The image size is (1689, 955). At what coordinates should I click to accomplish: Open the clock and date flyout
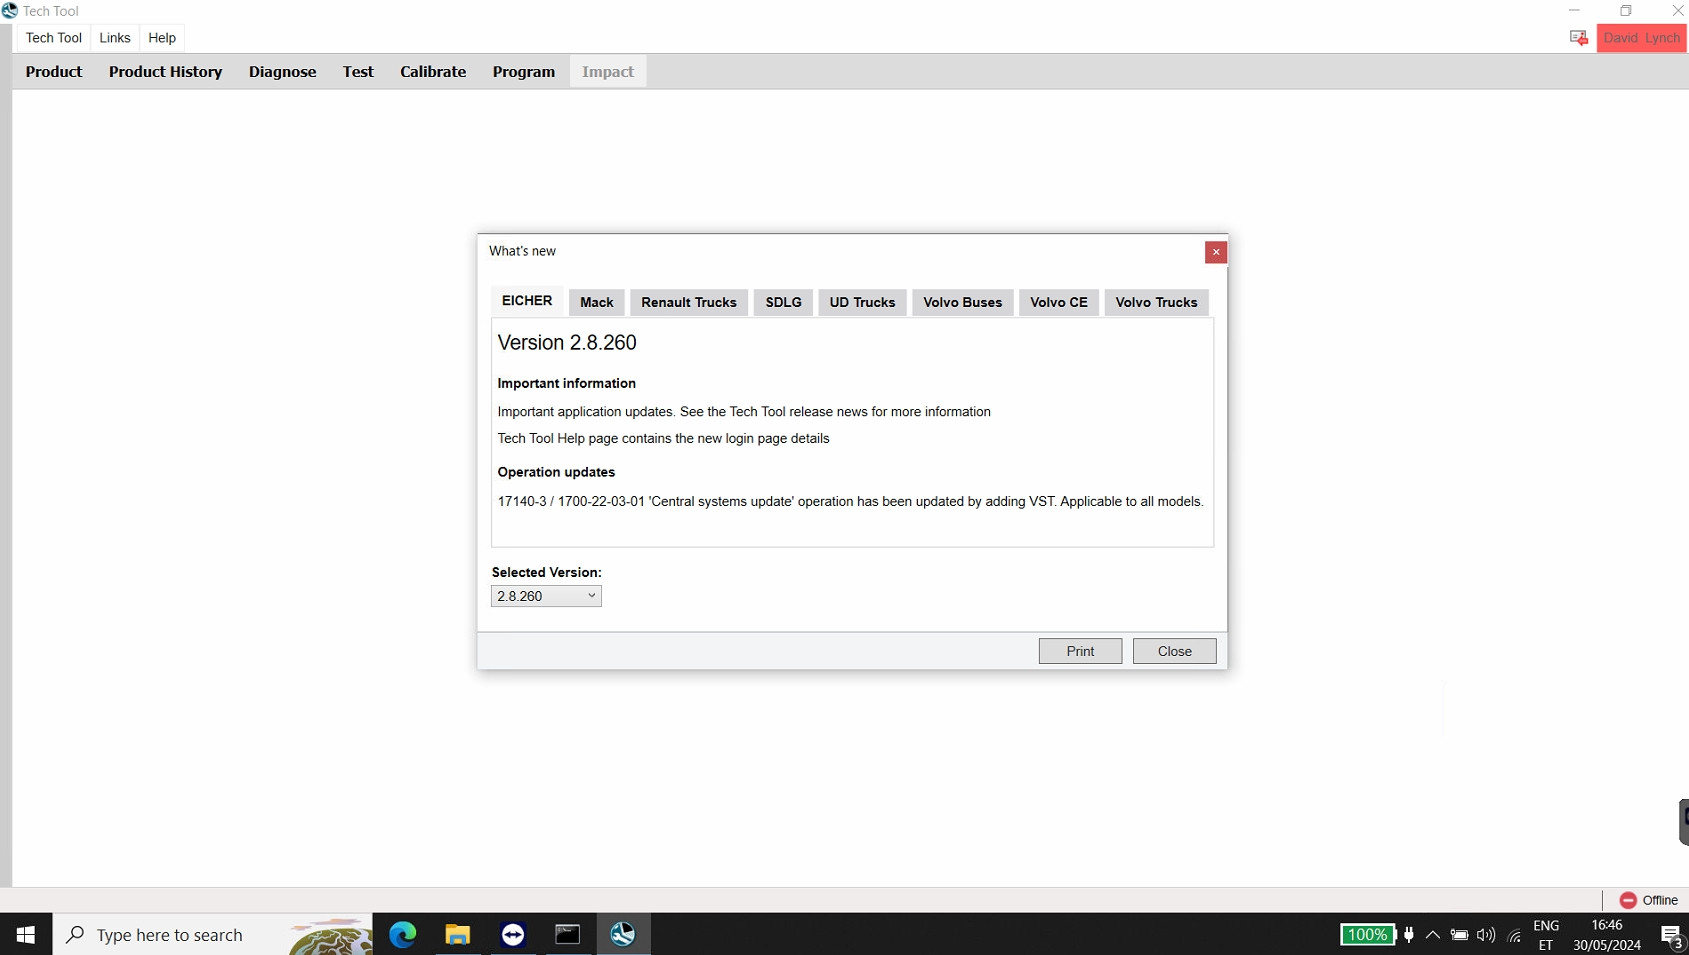click(1607, 935)
